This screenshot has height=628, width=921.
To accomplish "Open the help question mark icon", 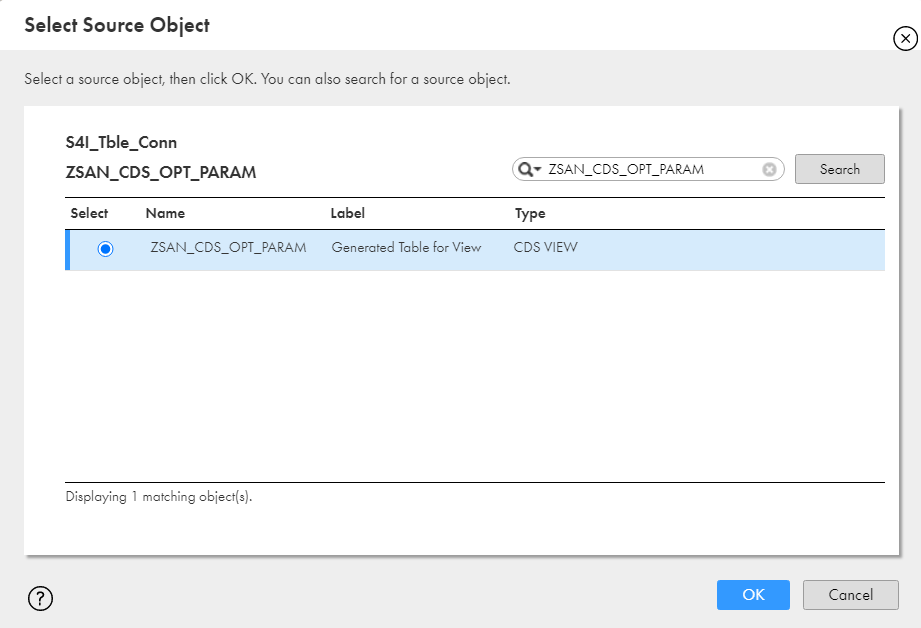I will [41, 598].
